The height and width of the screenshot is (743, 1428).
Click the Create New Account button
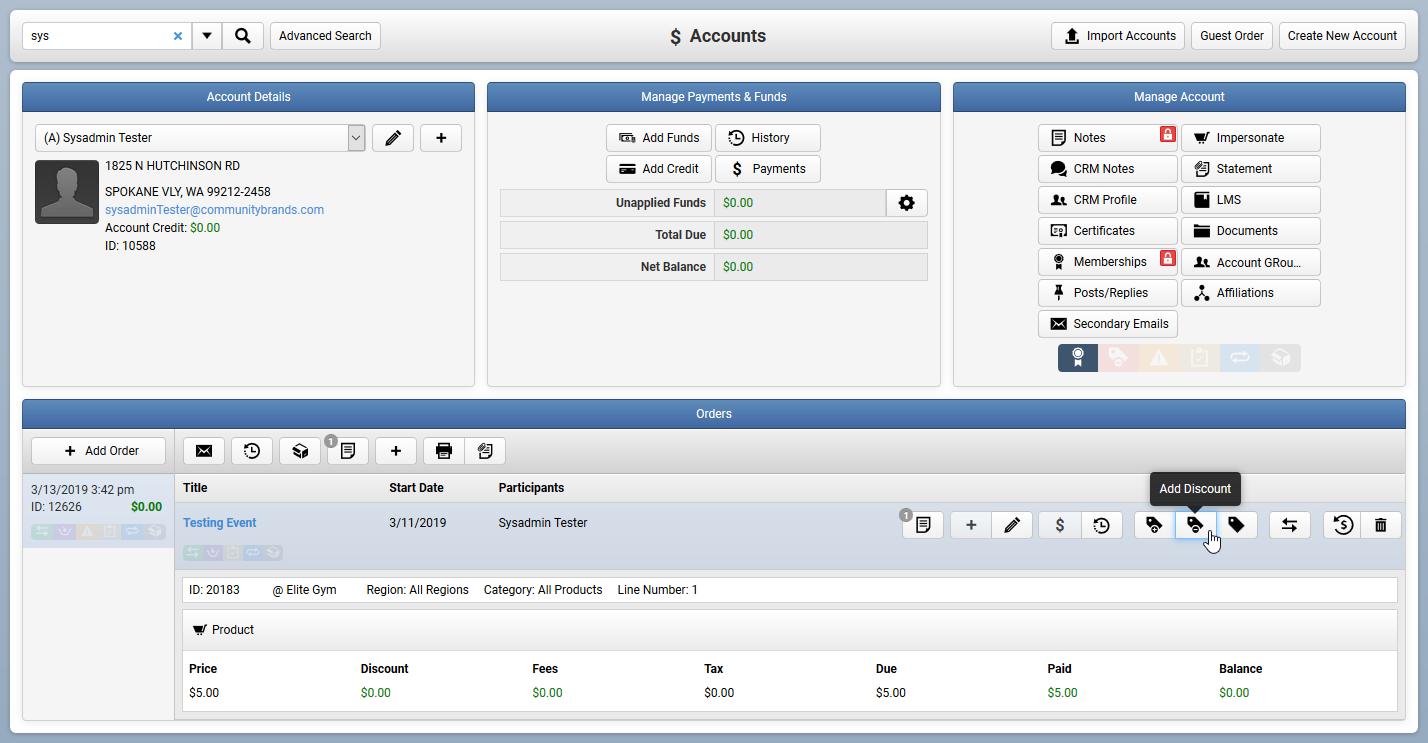point(1342,36)
